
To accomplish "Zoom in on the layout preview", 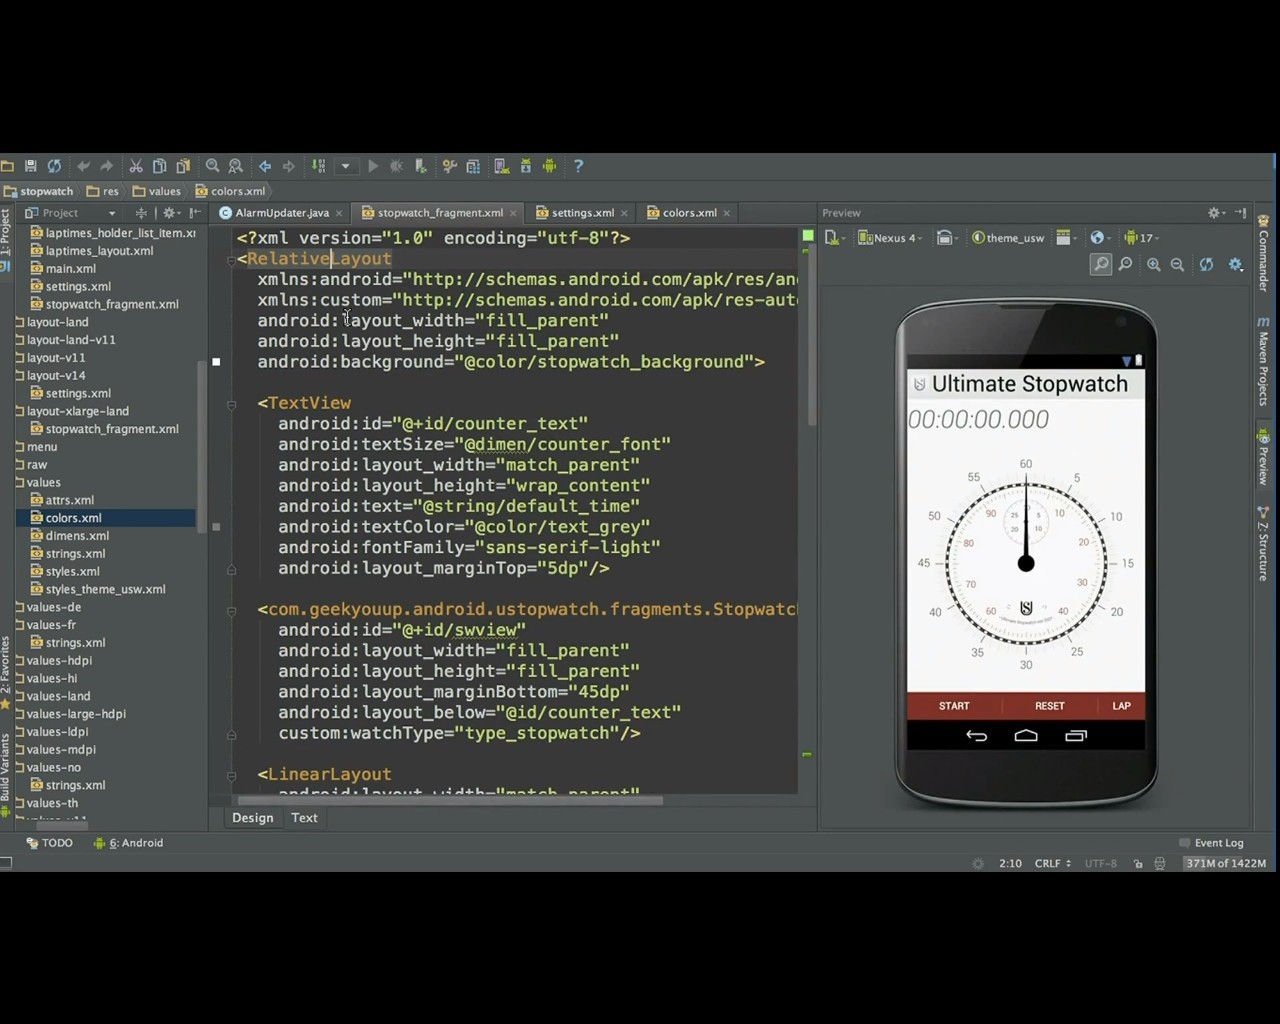I will pyautogui.click(x=1154, y=264).
